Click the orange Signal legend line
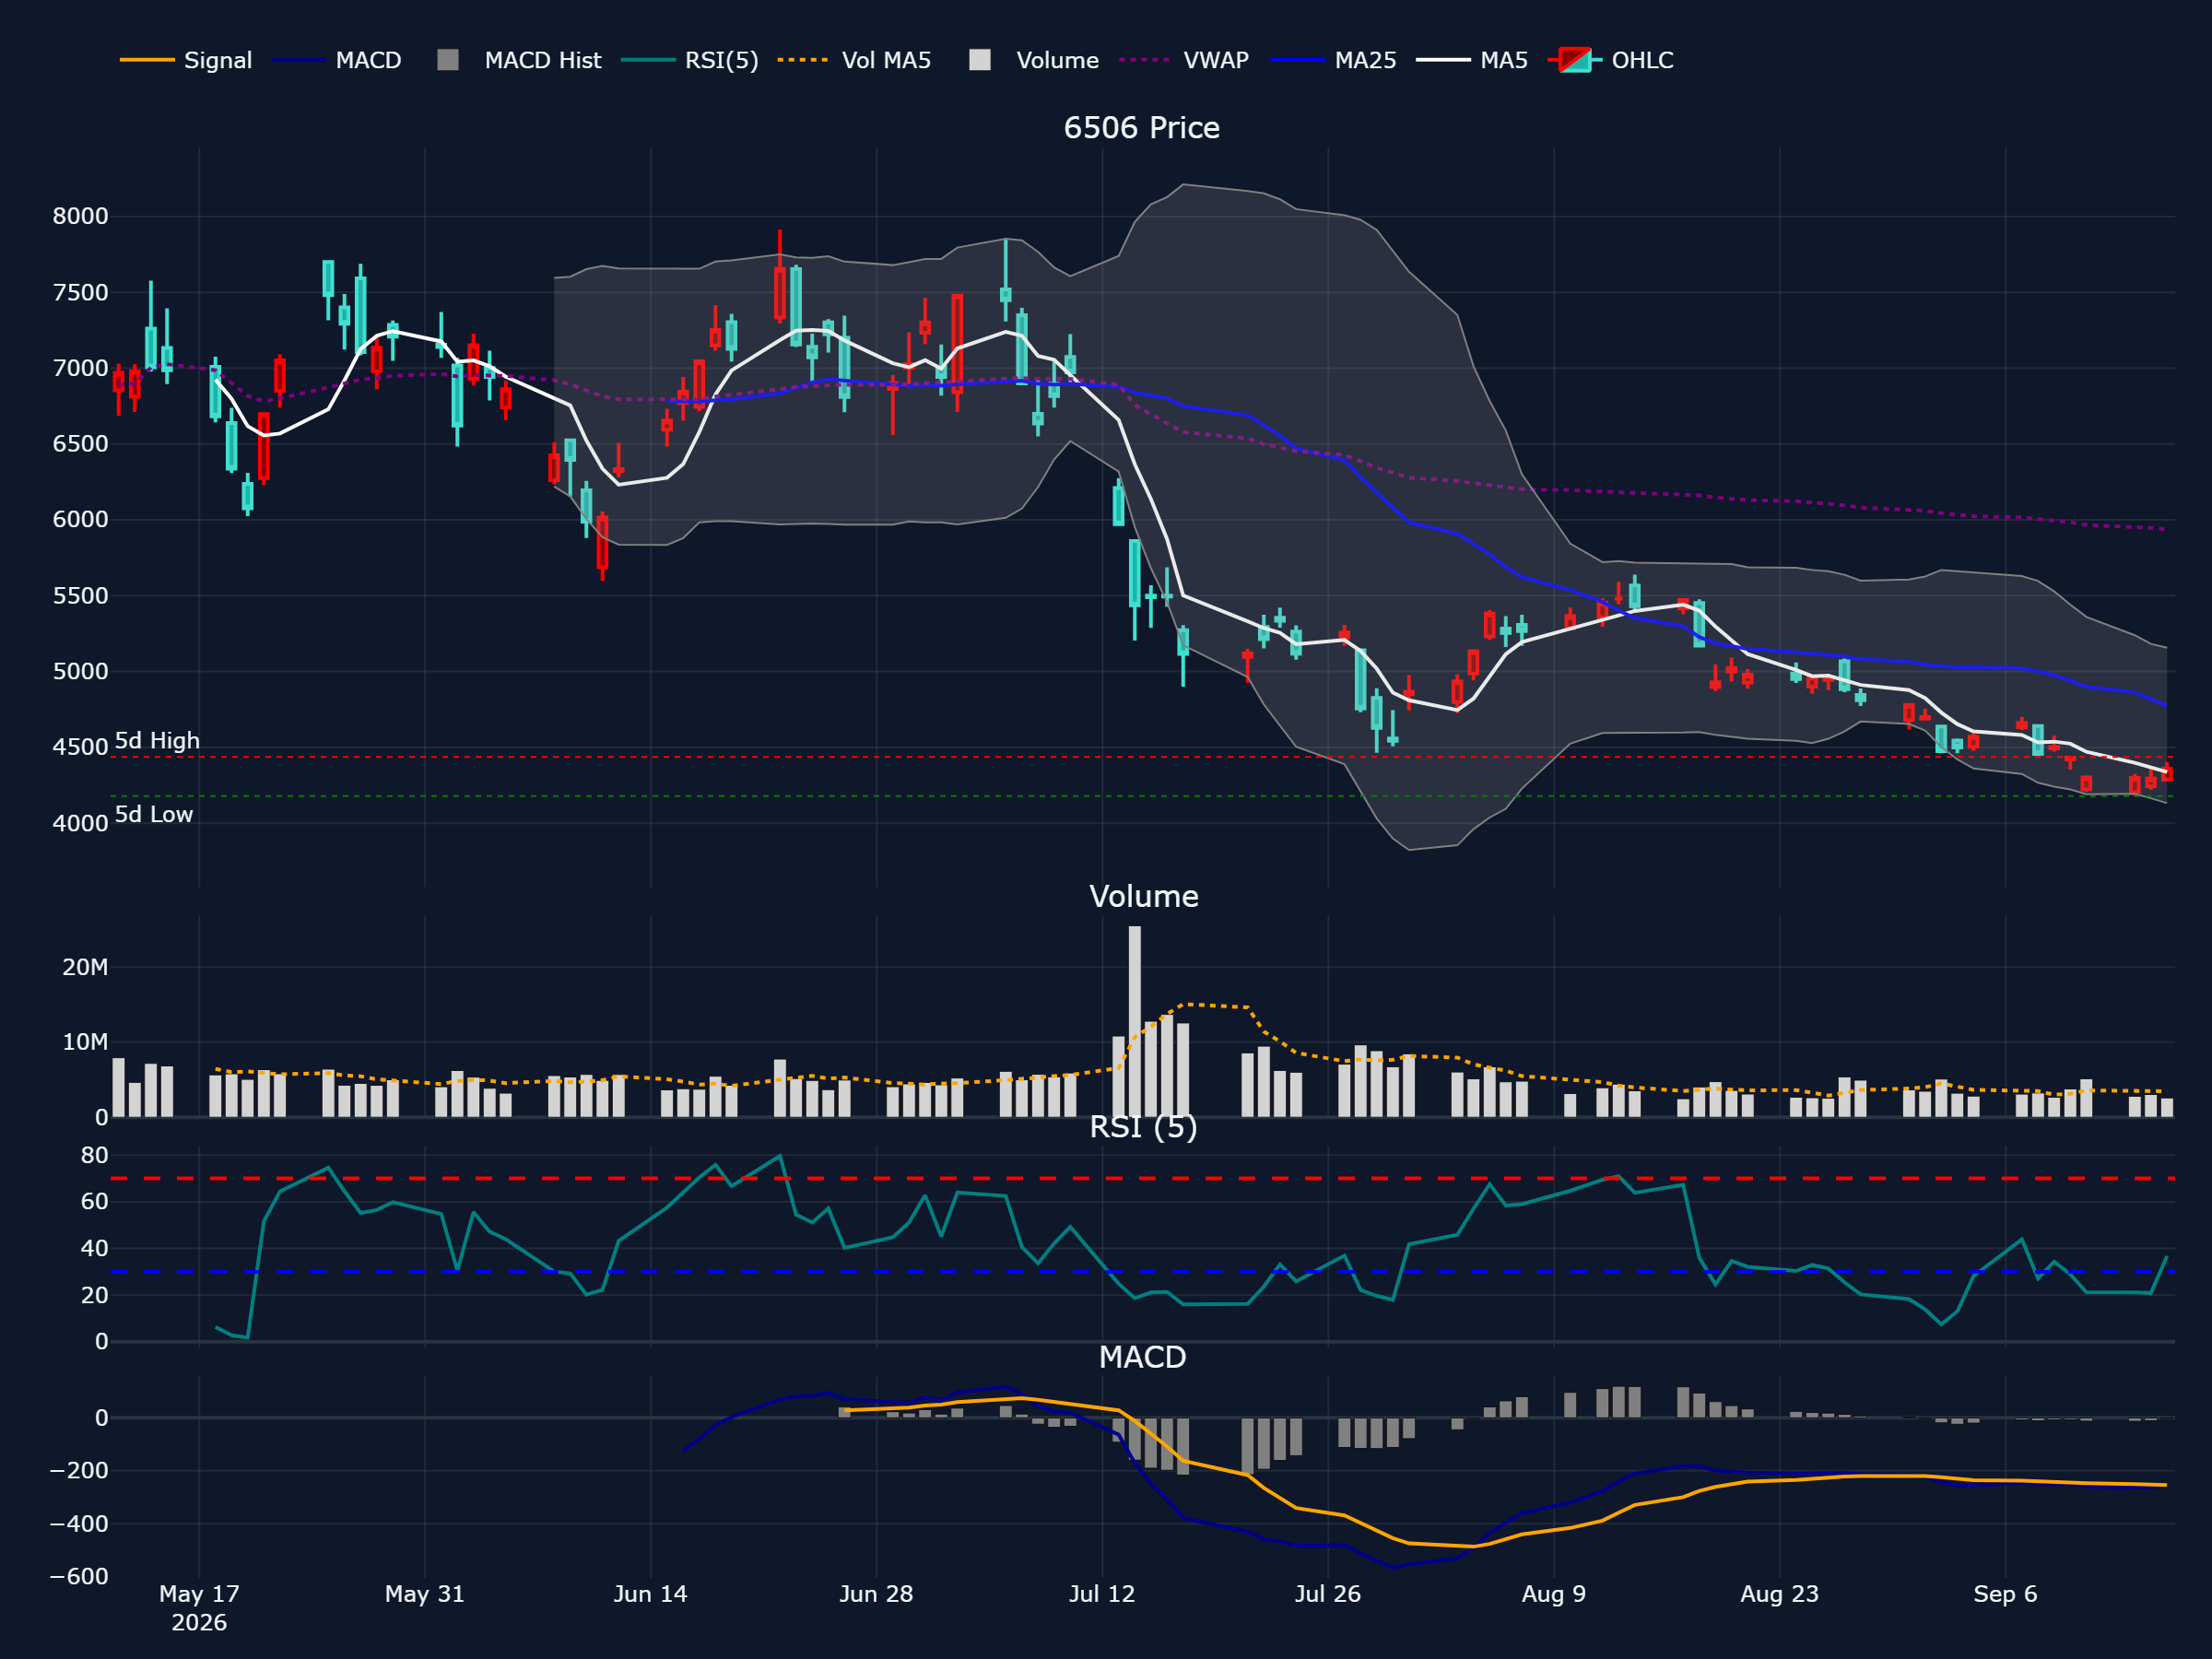The height and width of the screenshot is (1659, 2212). 147,60
